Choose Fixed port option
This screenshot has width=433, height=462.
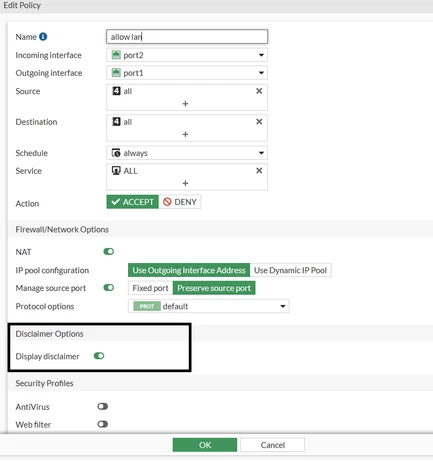(x=150, y=288)
